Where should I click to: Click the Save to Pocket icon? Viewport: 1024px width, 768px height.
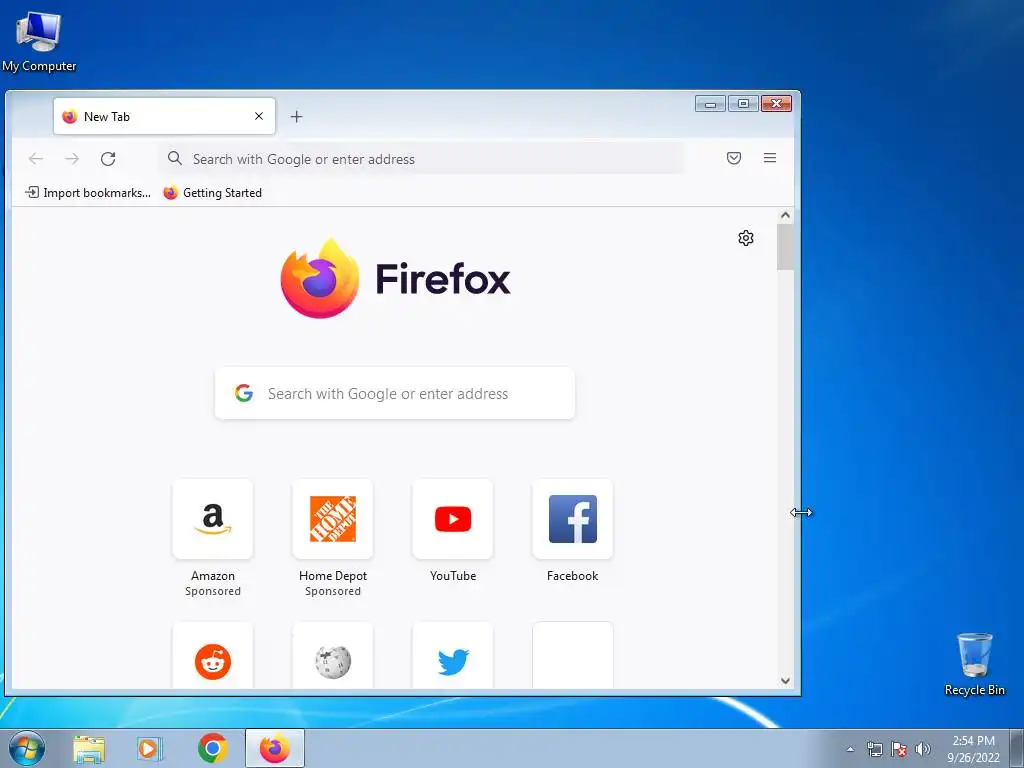click(x=734, y=158)
